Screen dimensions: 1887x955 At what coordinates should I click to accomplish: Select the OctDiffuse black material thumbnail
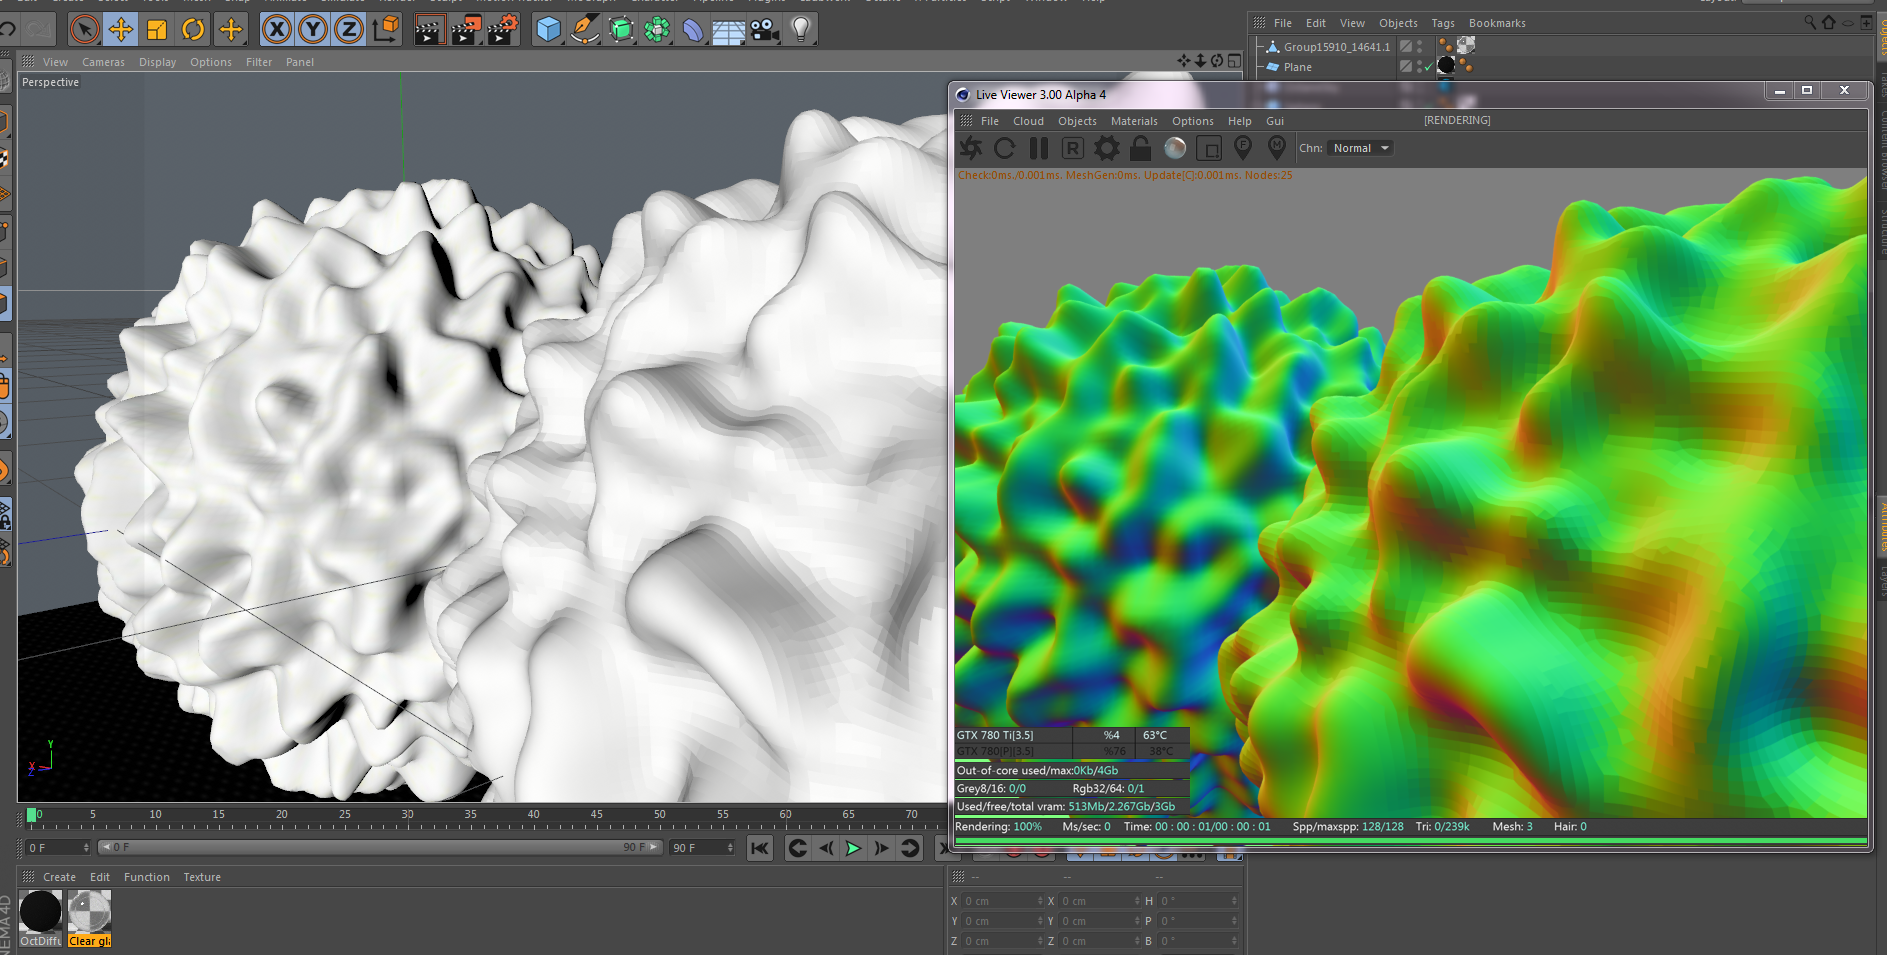41,912
